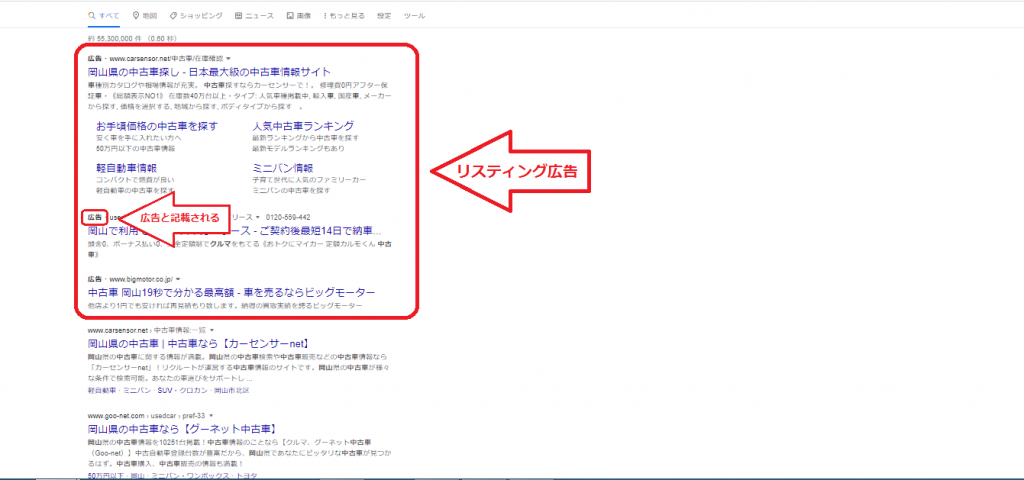The width and height of the screenshot is (1024, 480).
Task: Open the ad 中古車 岡山19秒で分かる最高額 ビッグモーター
Action: [x=231, y=292]
